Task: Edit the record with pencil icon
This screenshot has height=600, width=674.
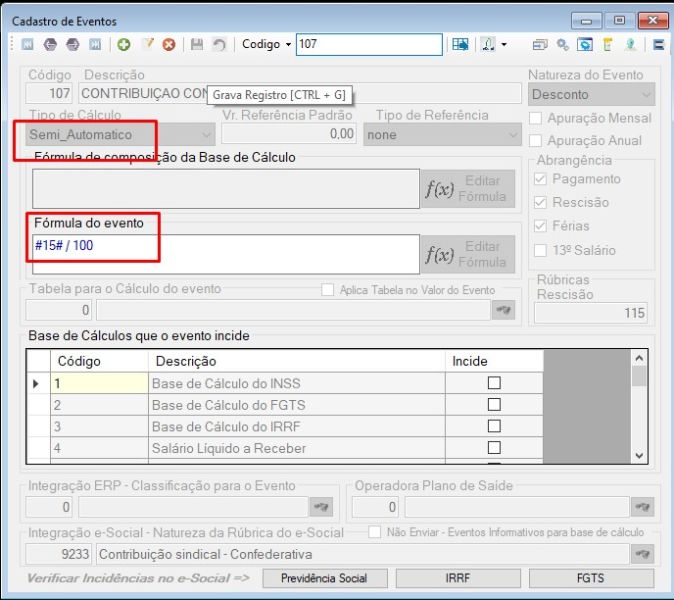Action: 147,44
